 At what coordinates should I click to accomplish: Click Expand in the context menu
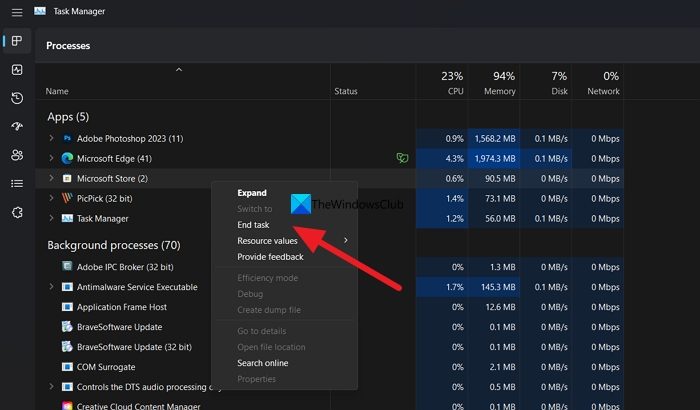click(x=251, y=193)
